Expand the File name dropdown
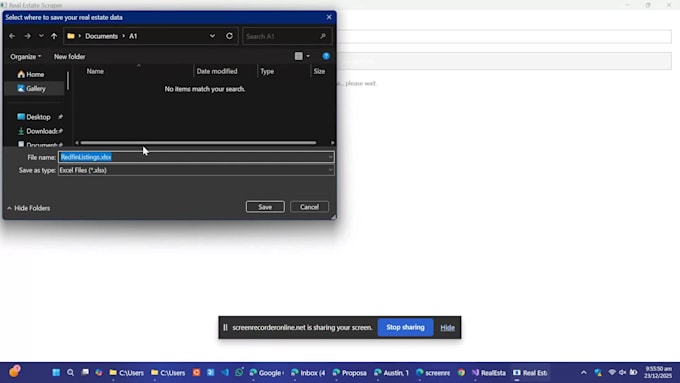The width and height of the screenshot is (680, 383). click(x=330, y=157)
